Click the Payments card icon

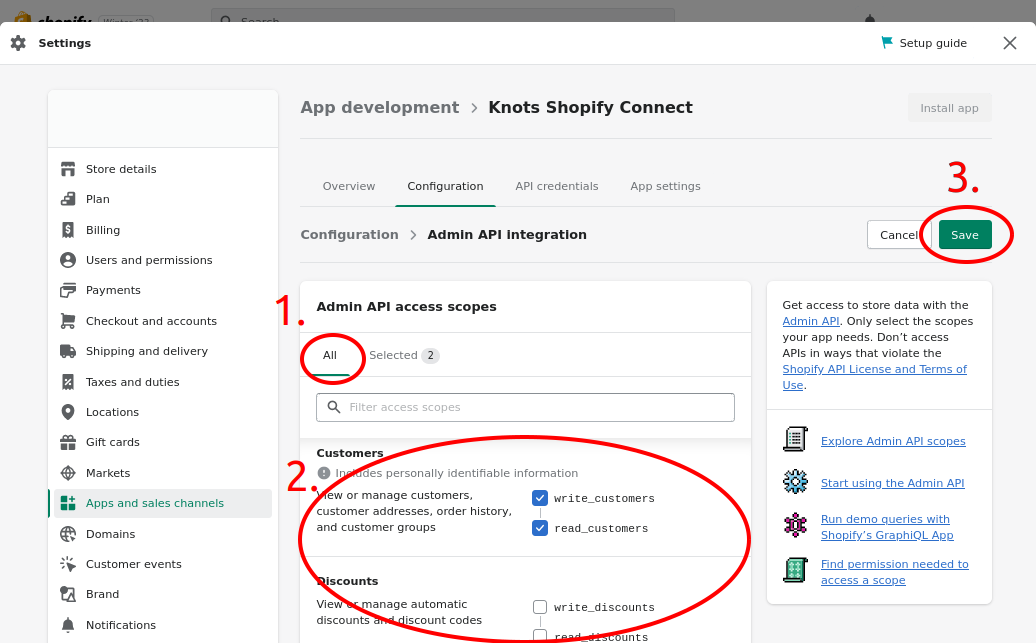[x=68, y=290]
